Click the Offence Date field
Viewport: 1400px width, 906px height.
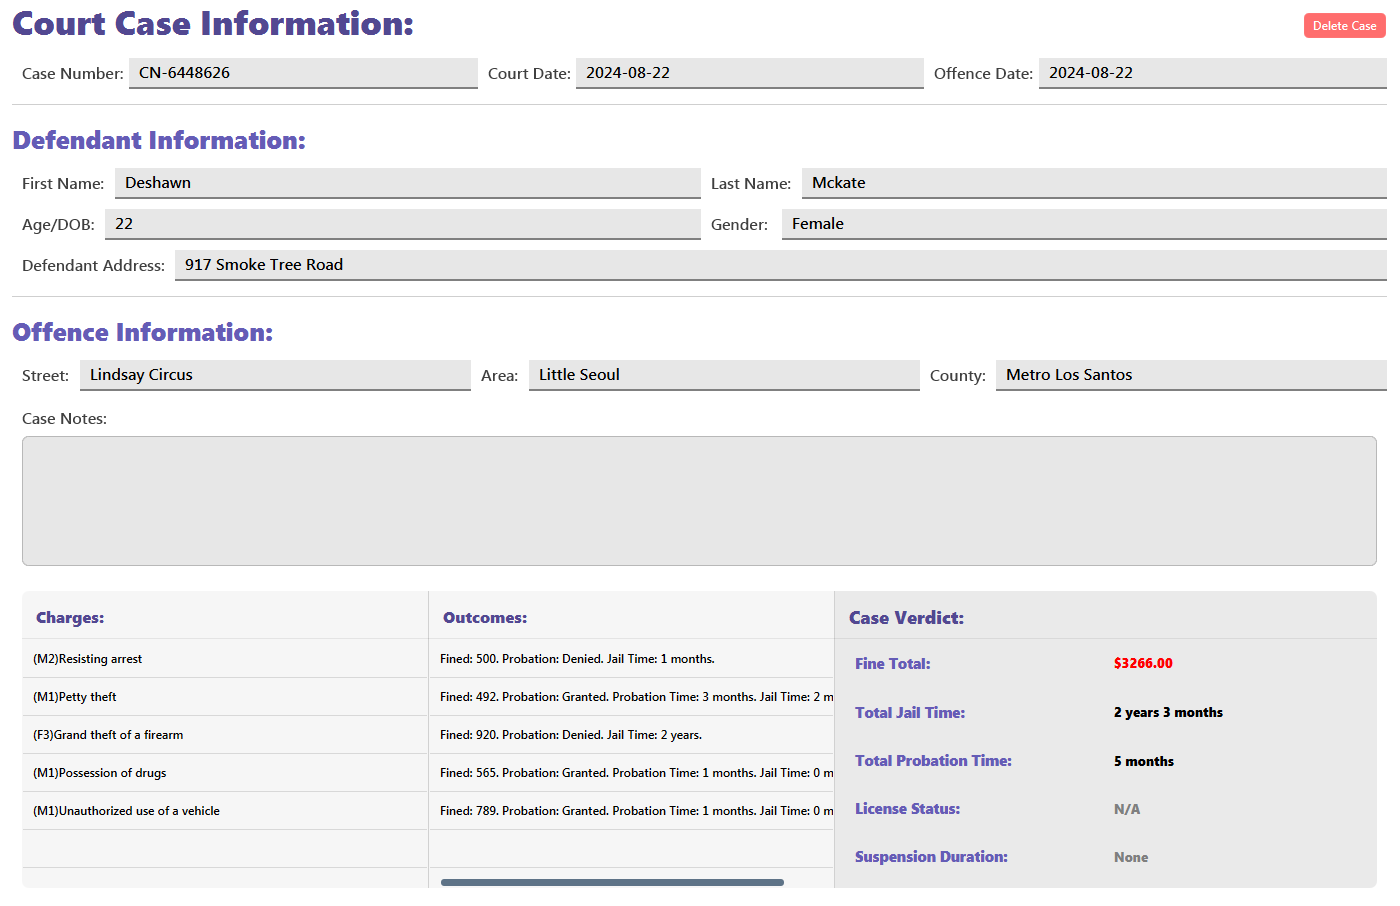click(1211, 73)
